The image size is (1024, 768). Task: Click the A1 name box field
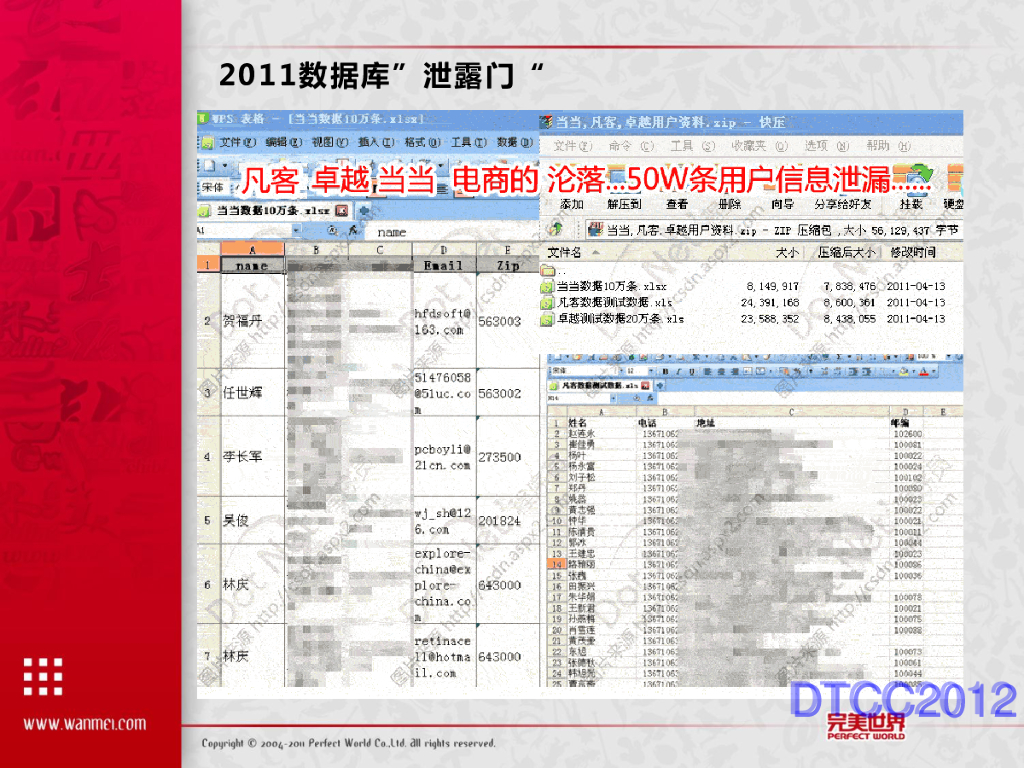click(244, 230)
